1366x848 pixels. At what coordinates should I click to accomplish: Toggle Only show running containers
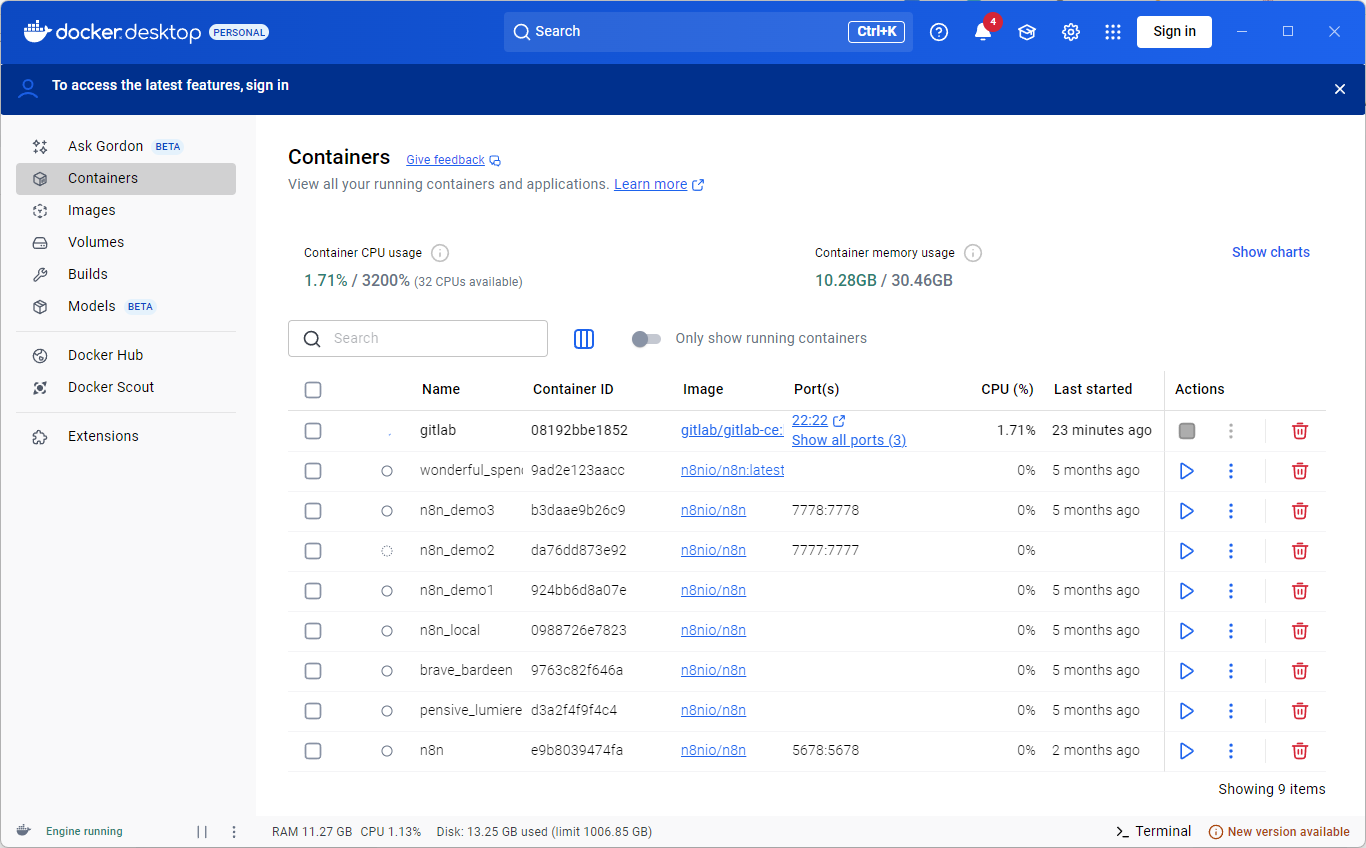tap(647, 339)
